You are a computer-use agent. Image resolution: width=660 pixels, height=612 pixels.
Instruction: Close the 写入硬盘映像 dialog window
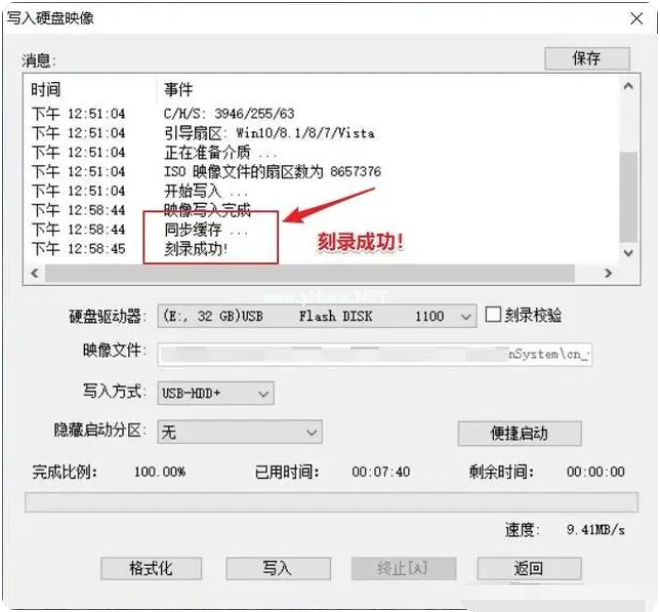pyautogui.click(x=636, y=18)
